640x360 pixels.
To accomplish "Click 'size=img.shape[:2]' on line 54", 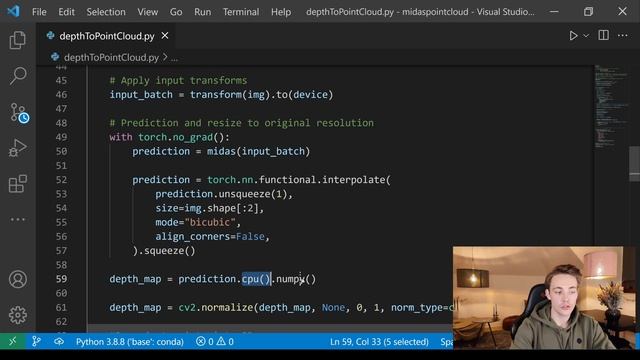I will tap(207, 208).
